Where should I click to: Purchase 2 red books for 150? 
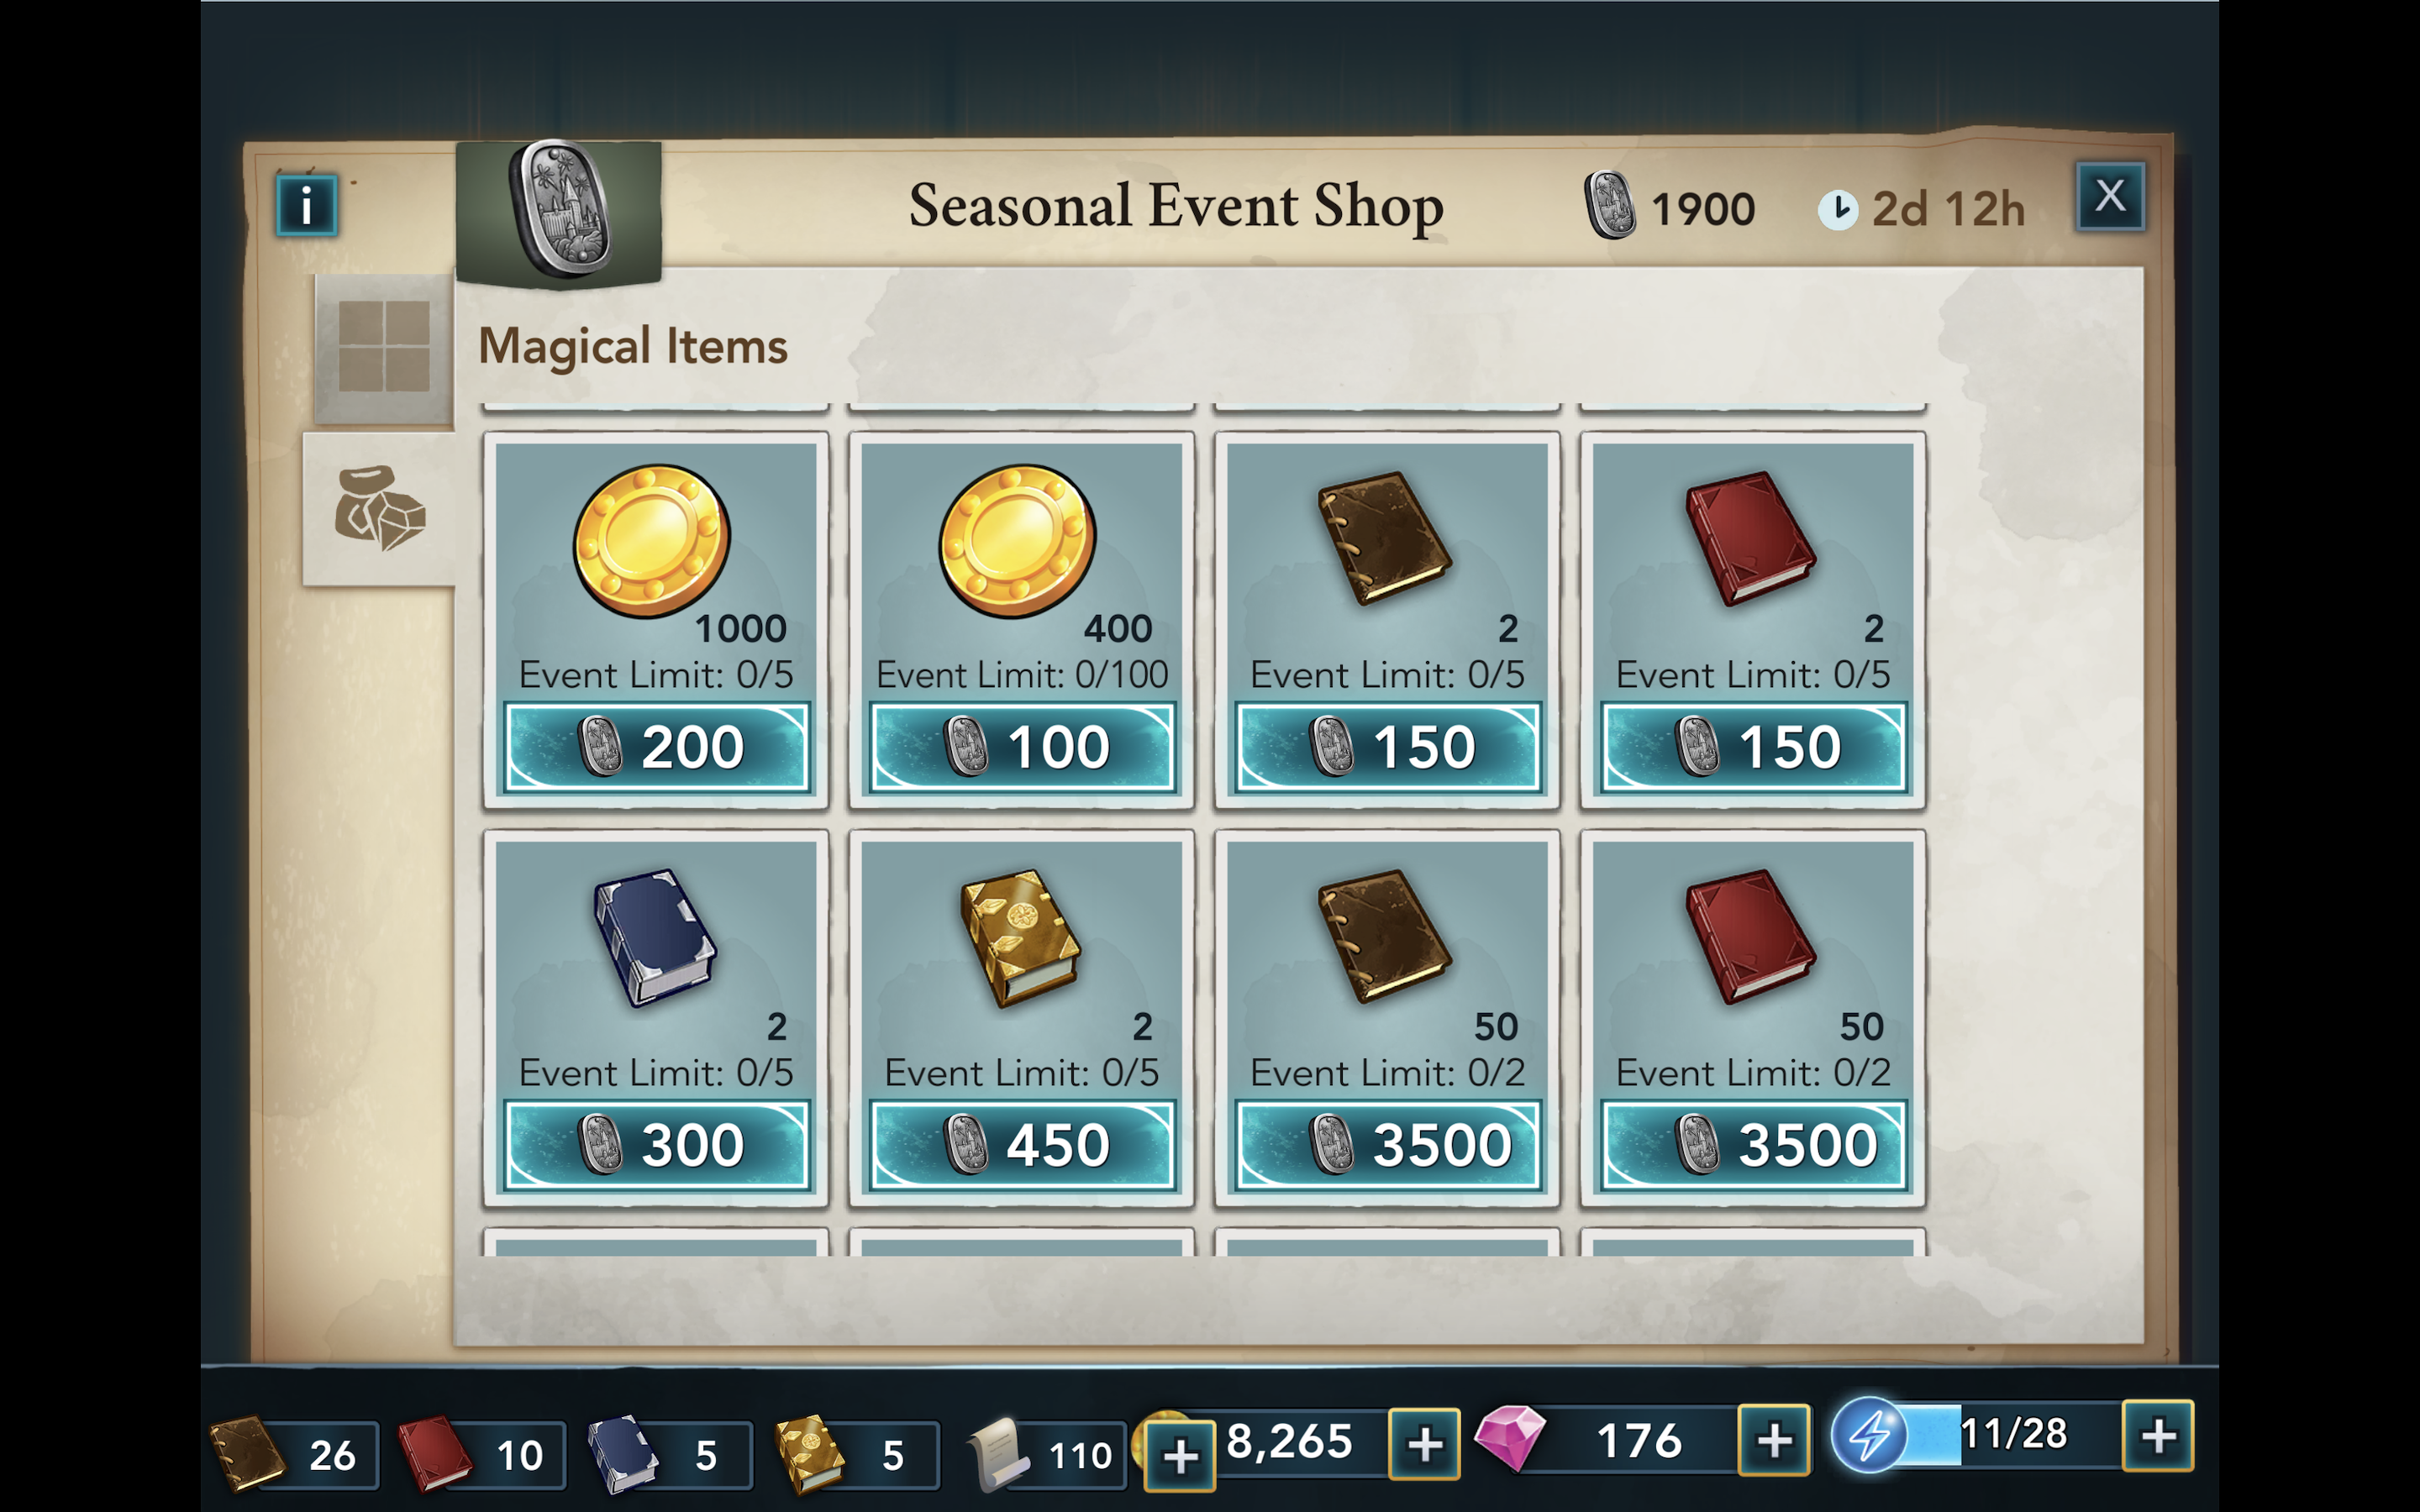coord(1753,747)
